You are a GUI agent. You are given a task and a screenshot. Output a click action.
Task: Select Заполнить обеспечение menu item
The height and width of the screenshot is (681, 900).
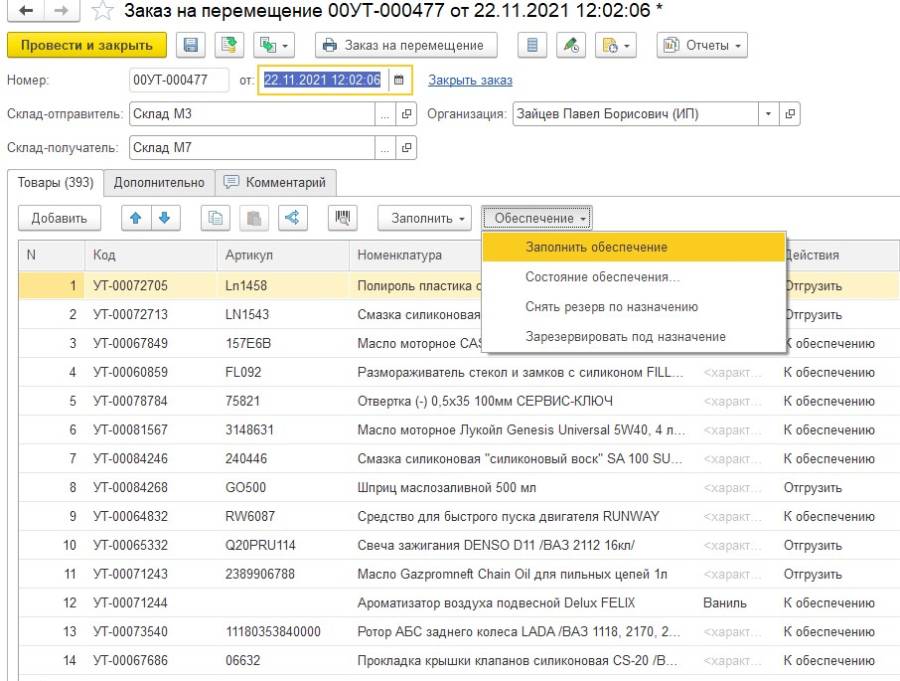click(596, 247)
